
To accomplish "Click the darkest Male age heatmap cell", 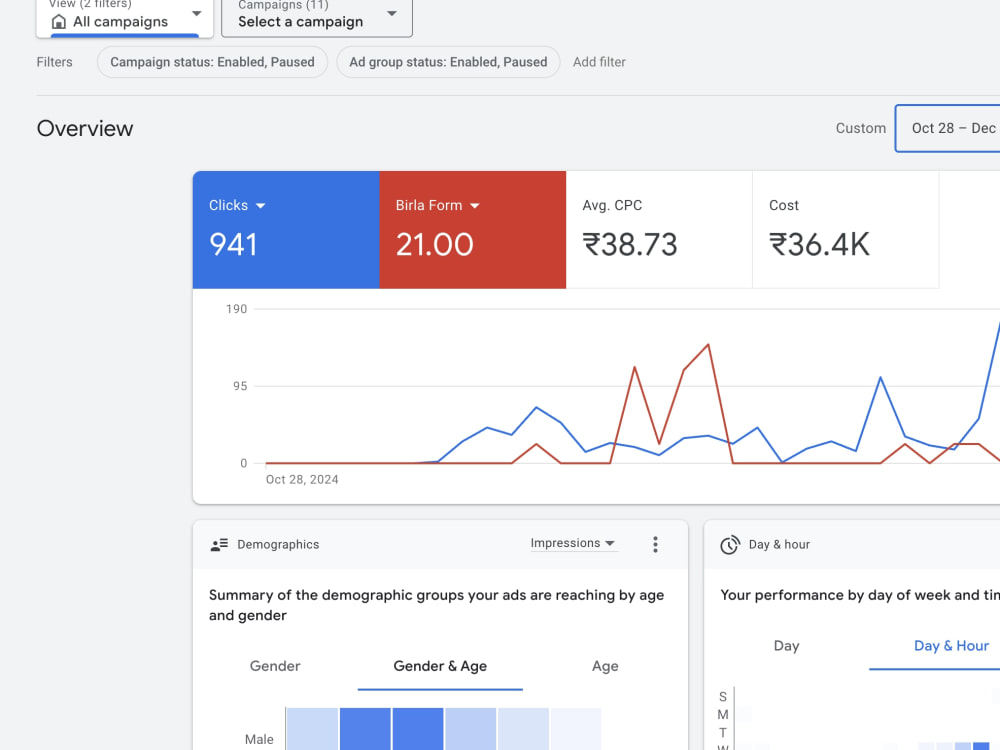I will pyautogui.click(x=418, y=729).
